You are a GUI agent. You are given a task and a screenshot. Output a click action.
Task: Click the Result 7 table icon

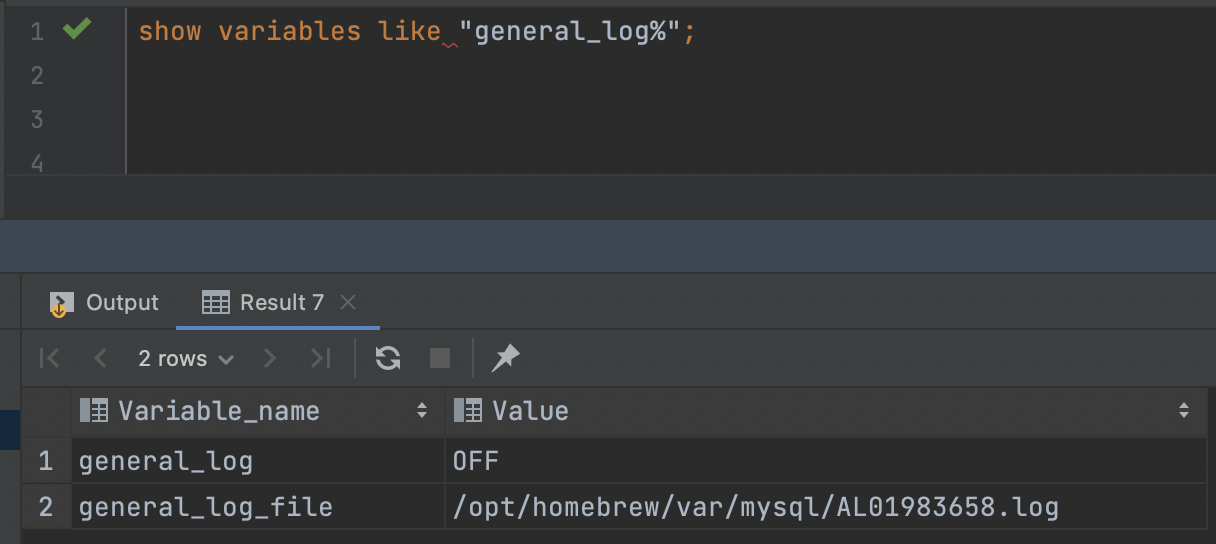(215, 303)
